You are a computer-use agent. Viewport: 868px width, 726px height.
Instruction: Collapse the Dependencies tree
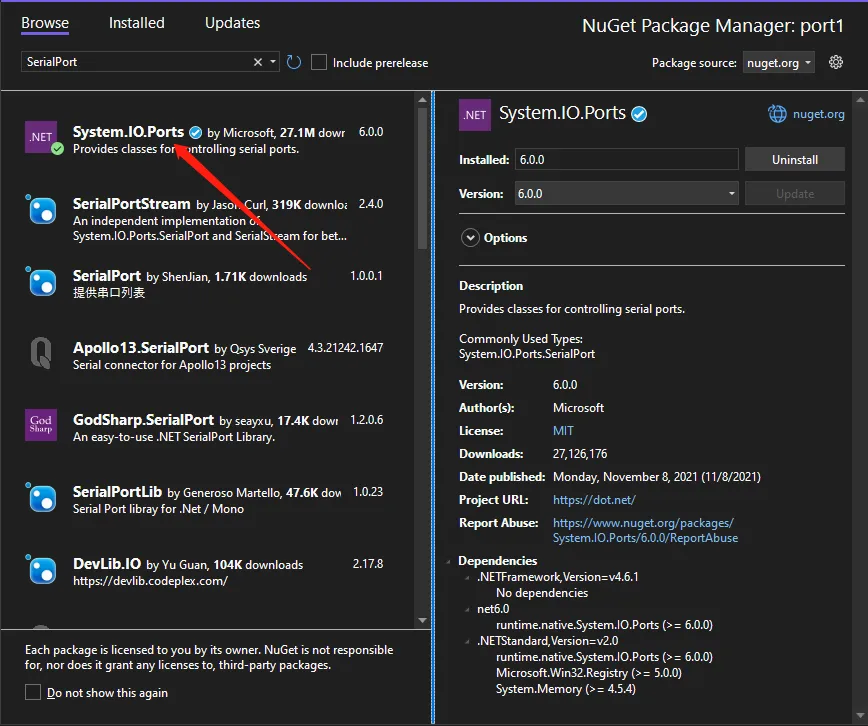point(448,562)
